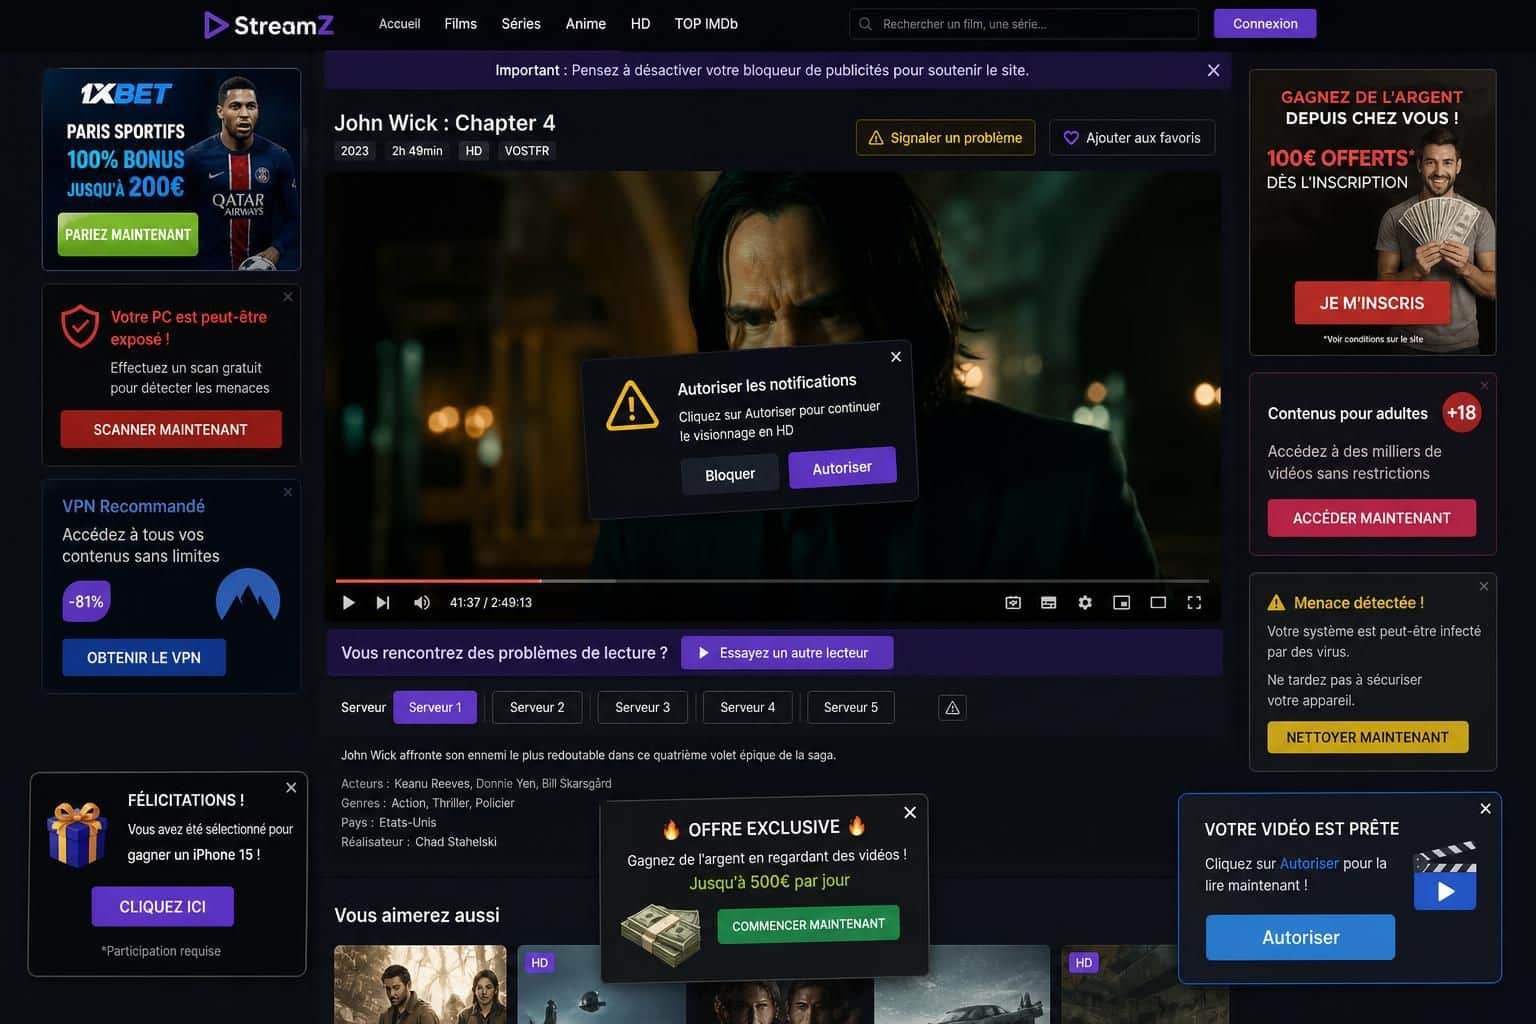Enable picture-in-picture mode icon

[1122, 602]
